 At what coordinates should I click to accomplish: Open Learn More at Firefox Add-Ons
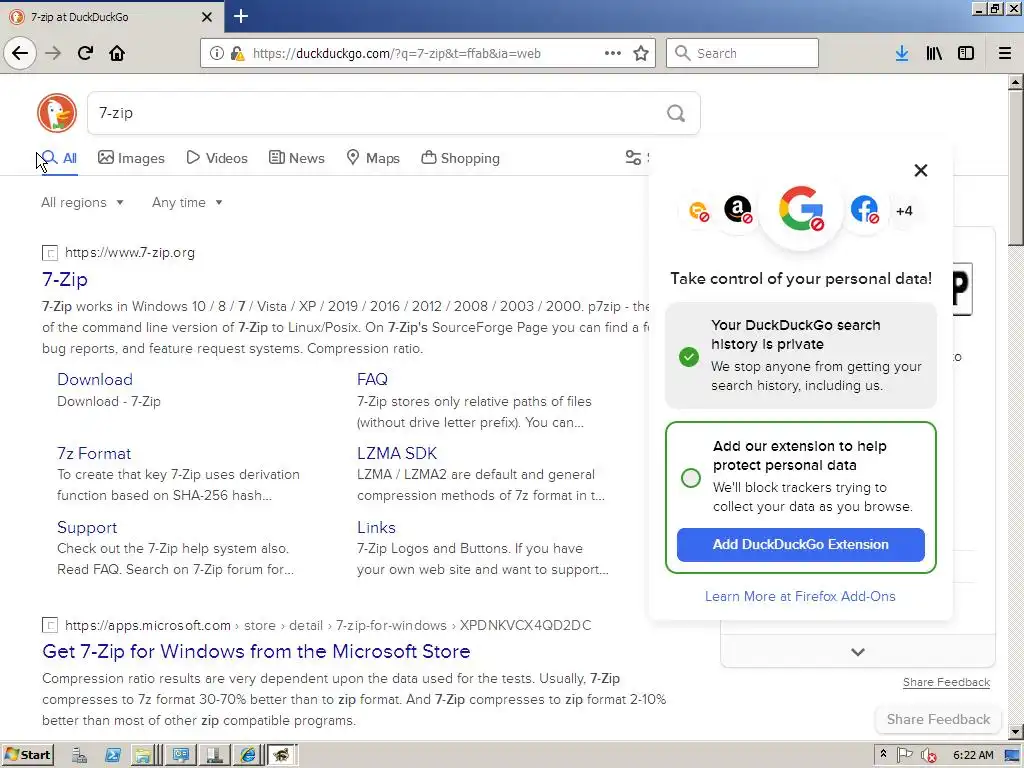(x=800, y=596)
